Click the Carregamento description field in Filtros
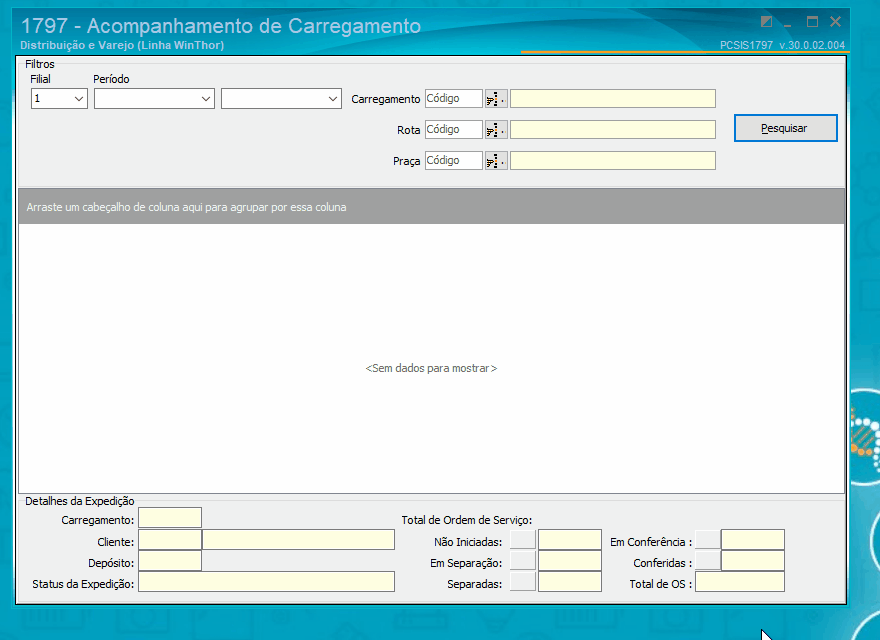Viewport: 880px width, 640px height. point(612,99)
